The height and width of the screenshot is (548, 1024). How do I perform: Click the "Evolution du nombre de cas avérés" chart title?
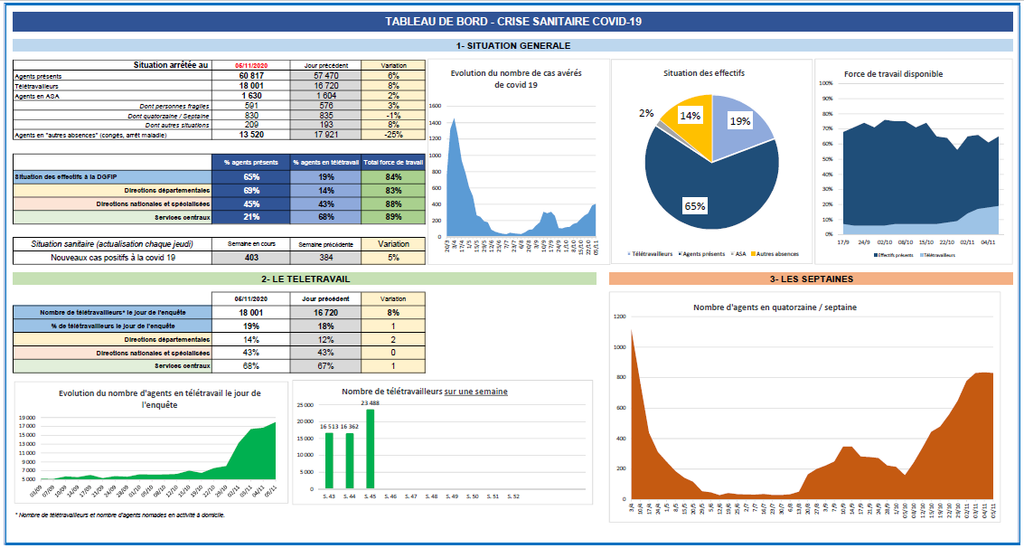click(x=515, y=78)
